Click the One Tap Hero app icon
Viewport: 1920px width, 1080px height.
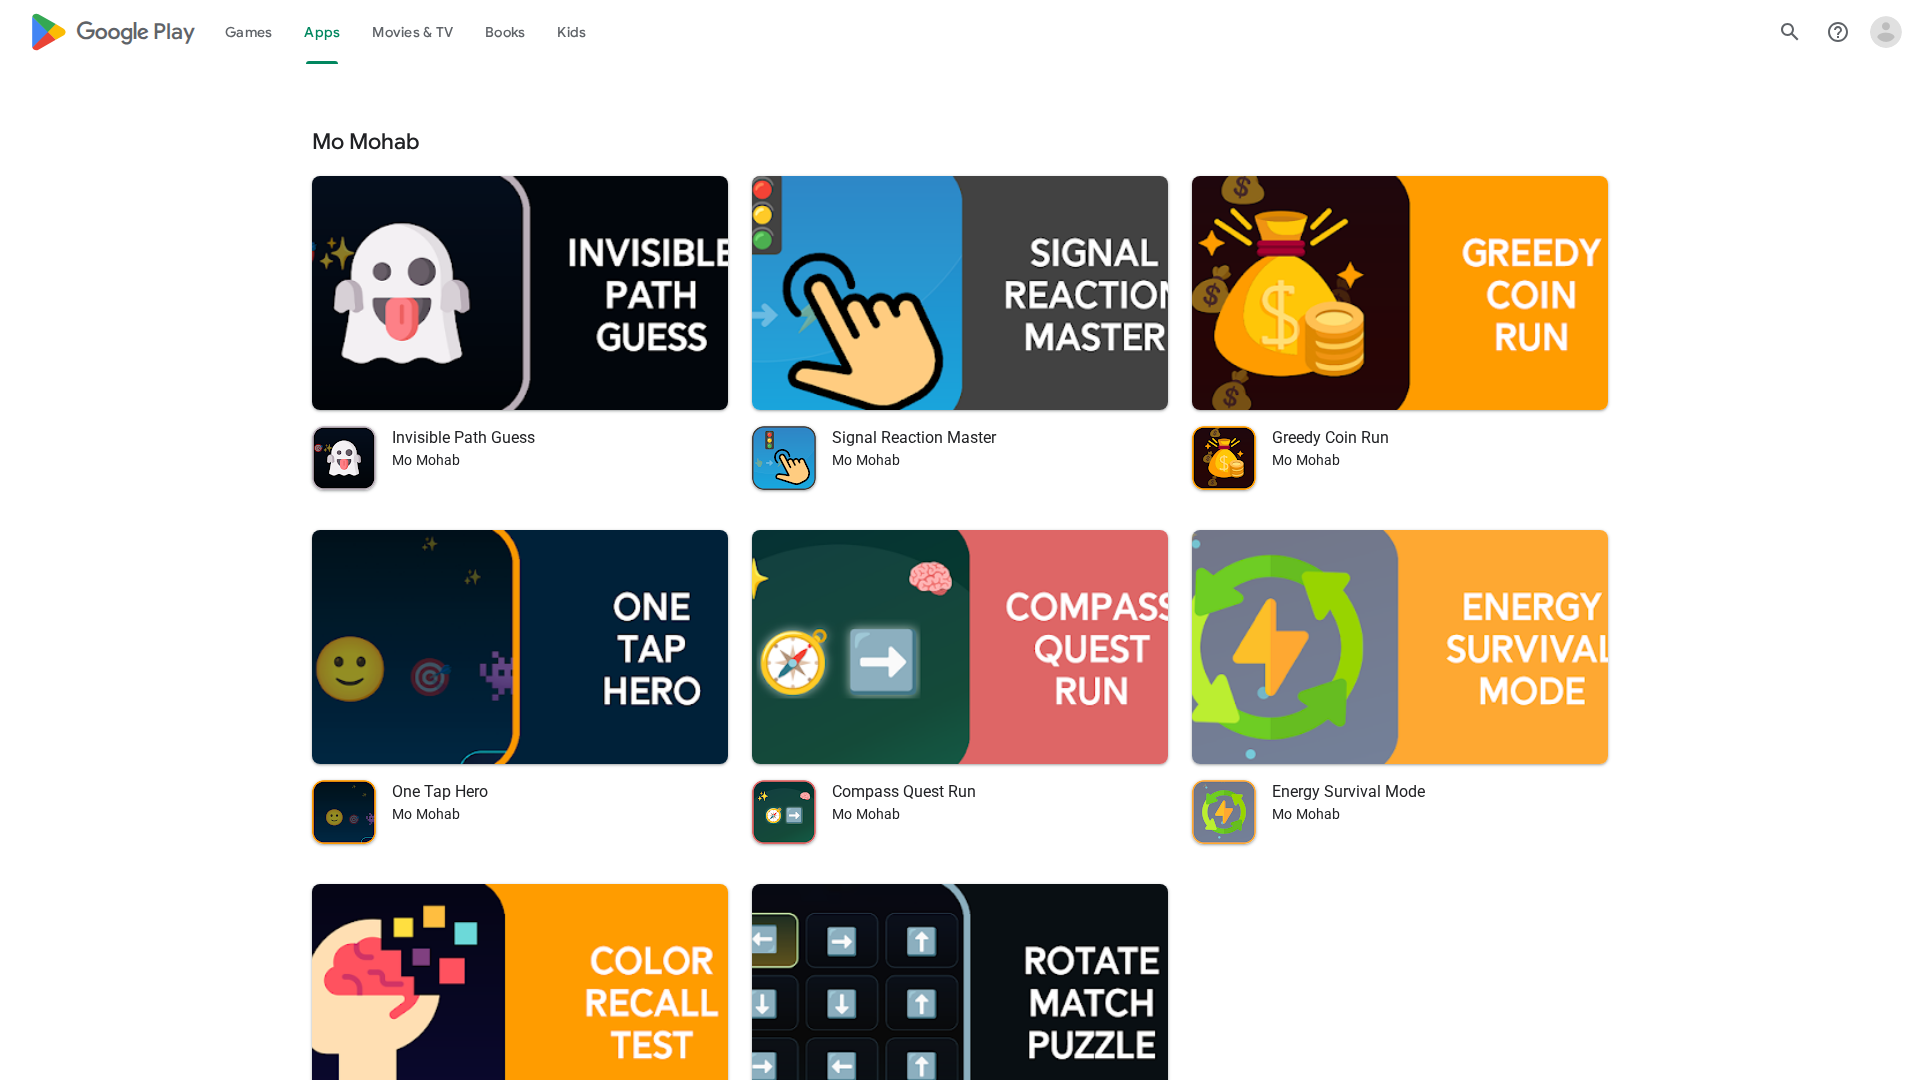(x=344, y=812)
